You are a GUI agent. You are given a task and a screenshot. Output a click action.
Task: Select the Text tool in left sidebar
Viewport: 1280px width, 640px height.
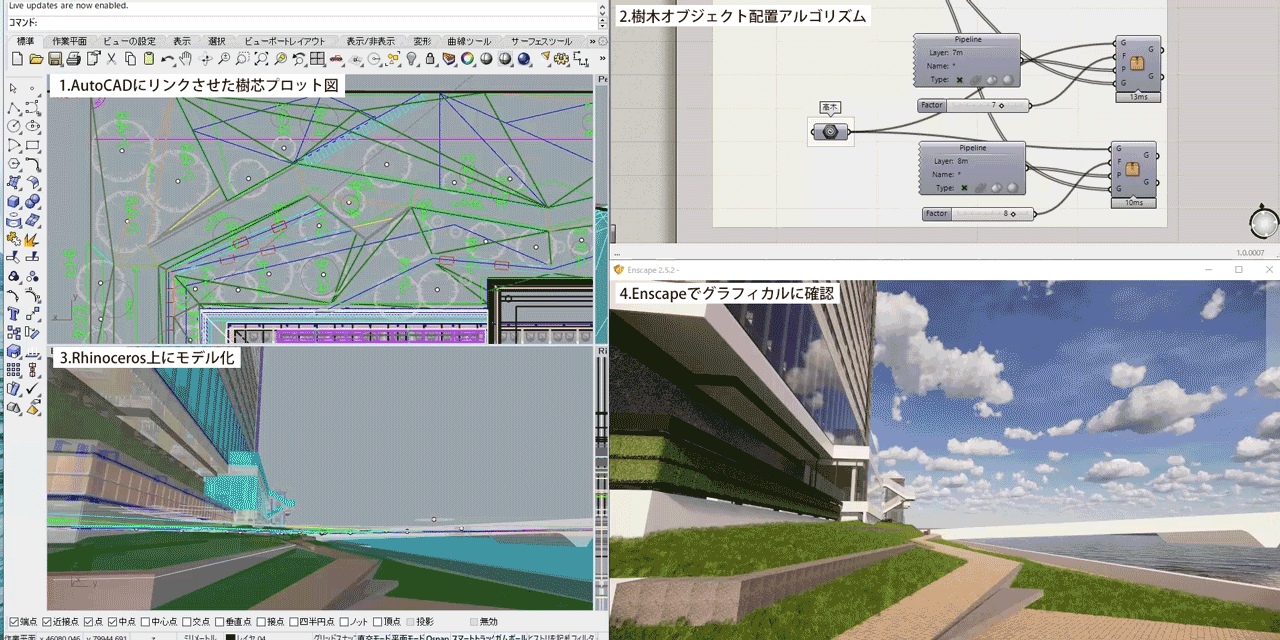pos(15,313)
